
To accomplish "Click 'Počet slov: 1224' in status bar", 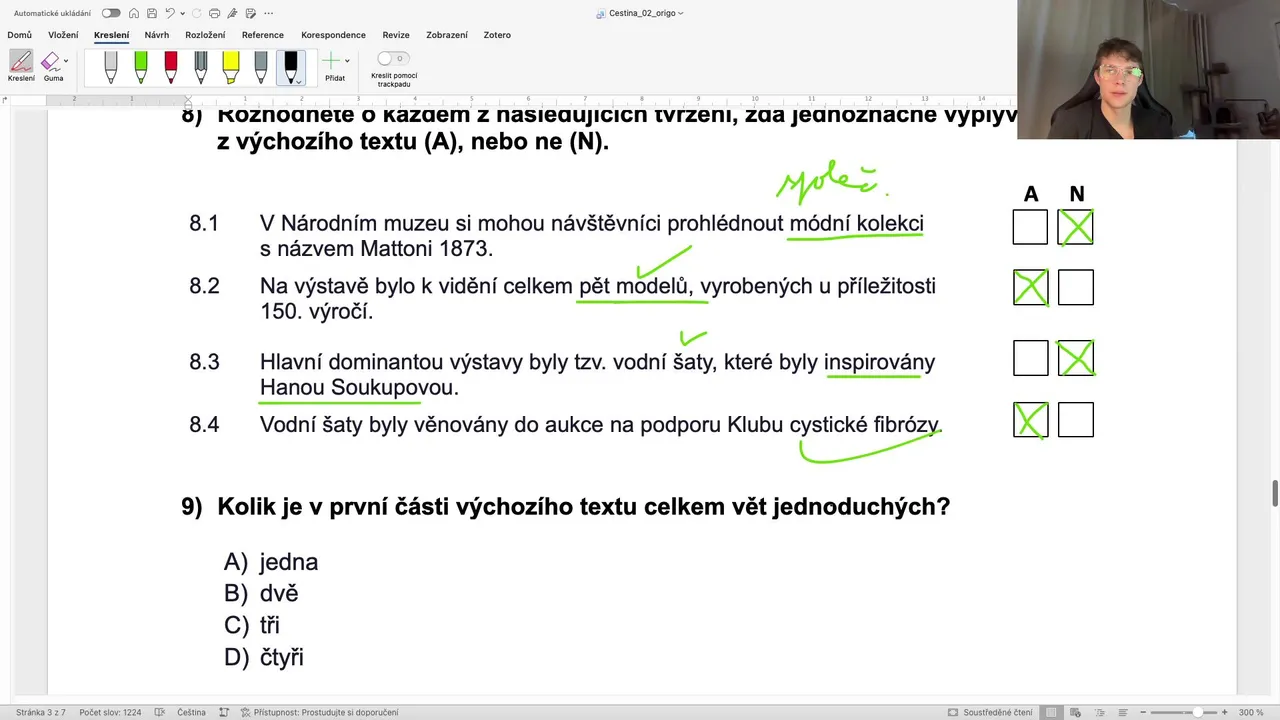I will click(110, 712).
